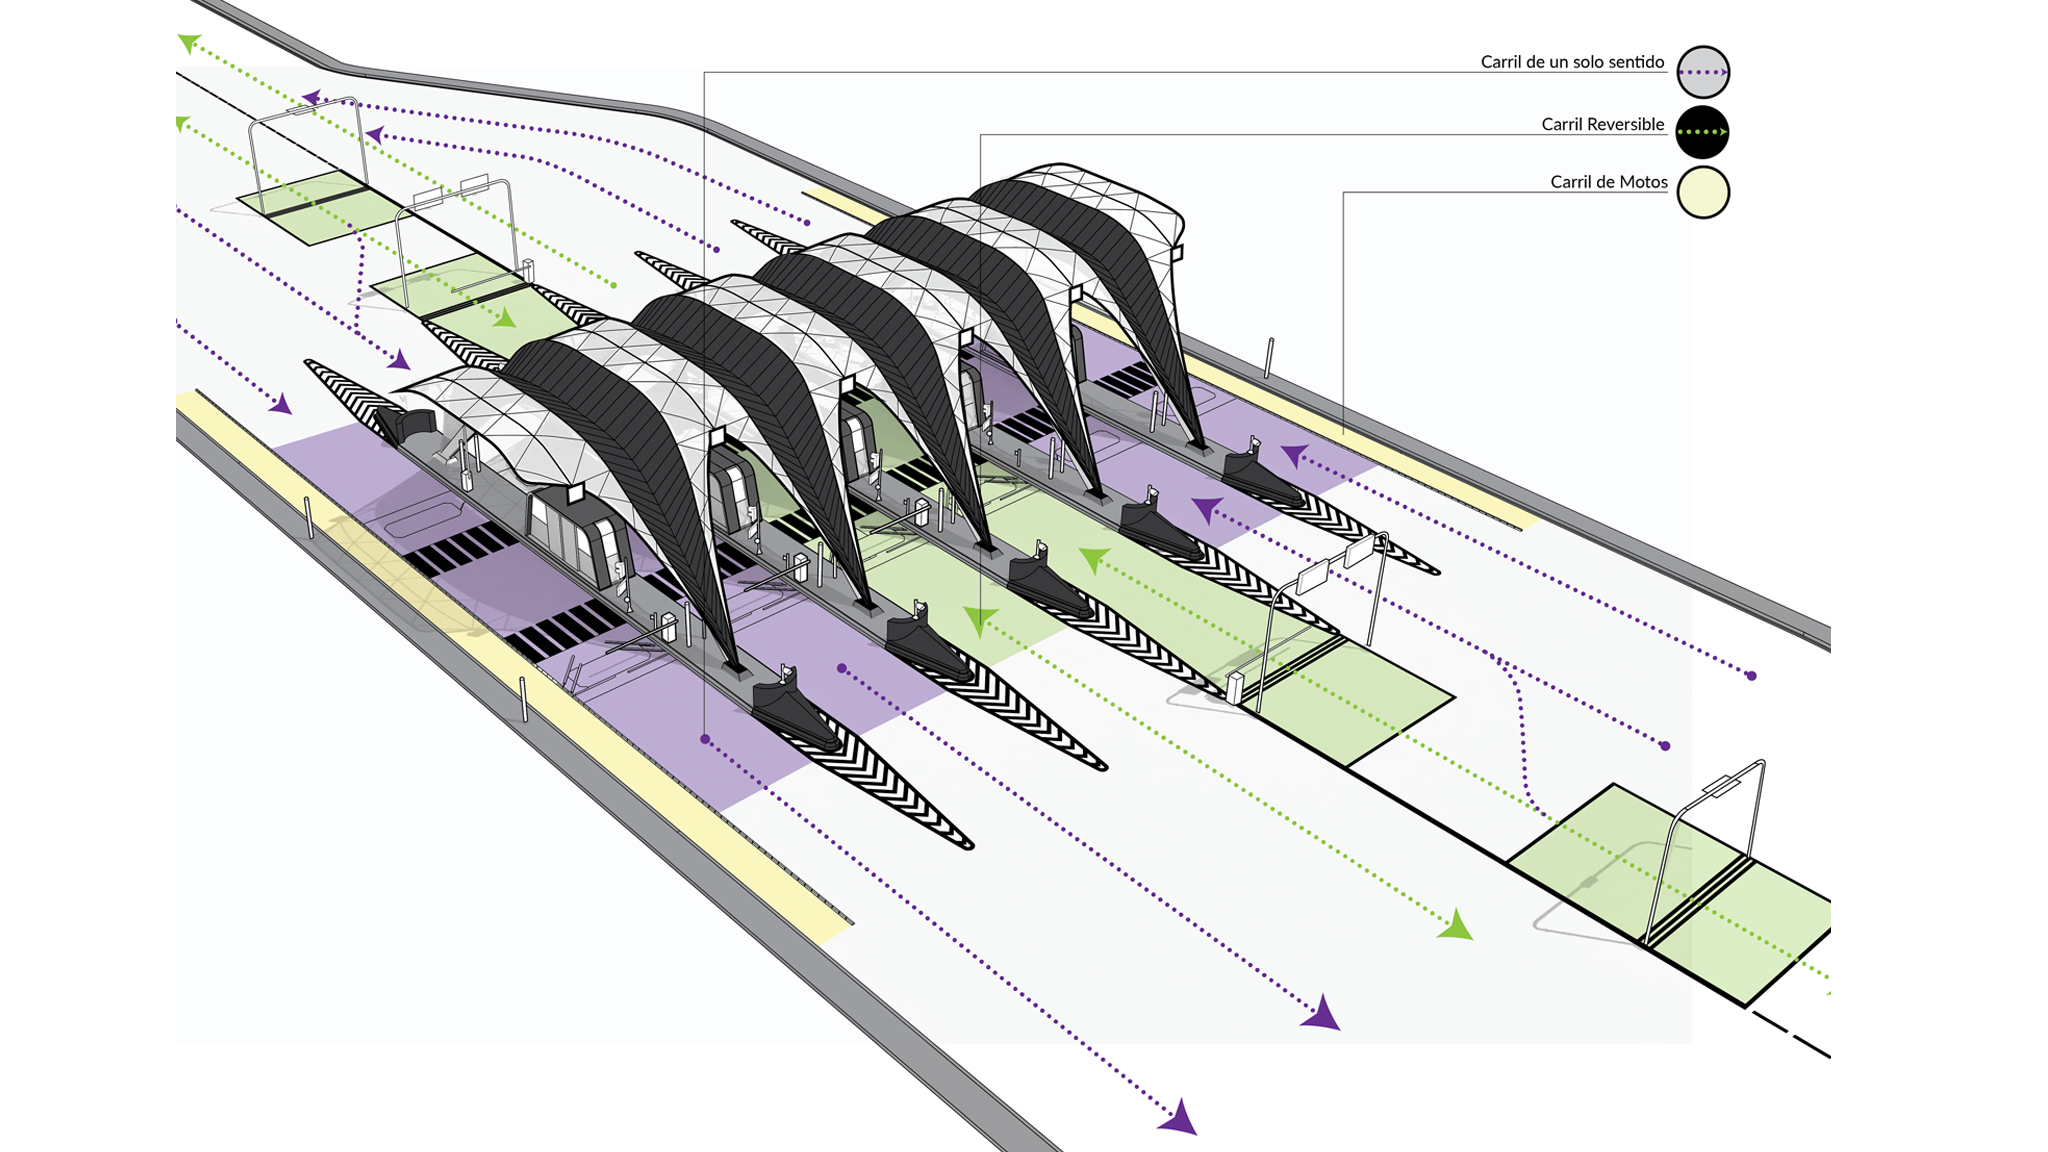2048x1152 pixels.
Task: Click the 'Carril Reversible' legend text
Action: (1602, 124)
